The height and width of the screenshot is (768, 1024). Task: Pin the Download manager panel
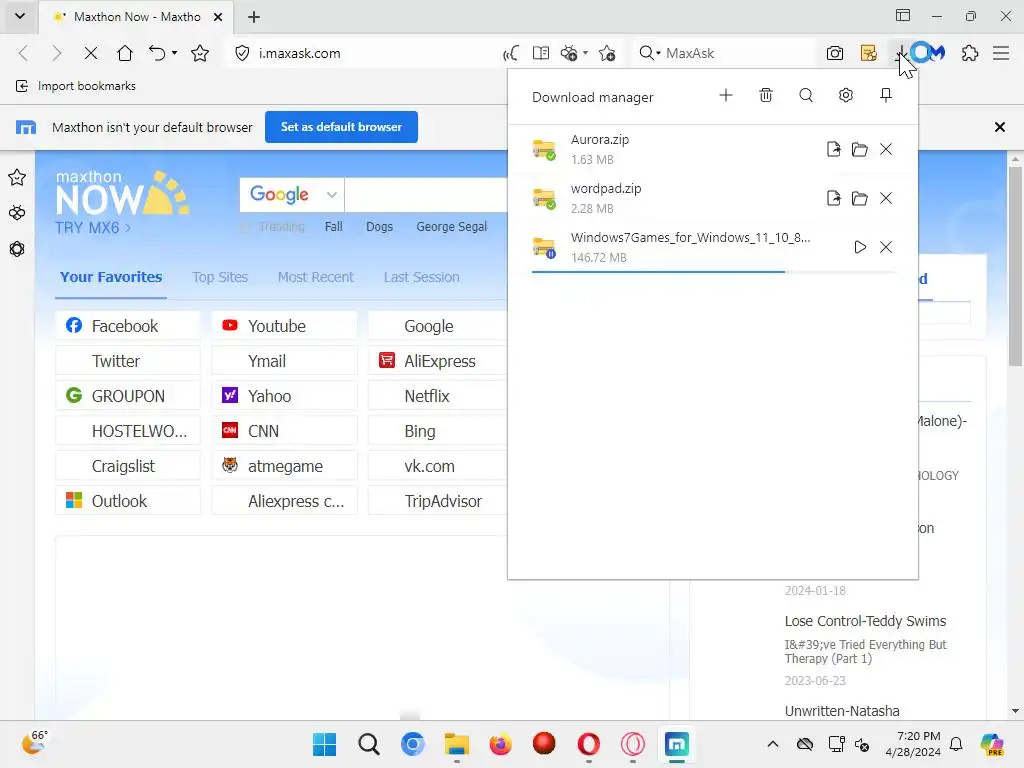click(x=886, y=95)
